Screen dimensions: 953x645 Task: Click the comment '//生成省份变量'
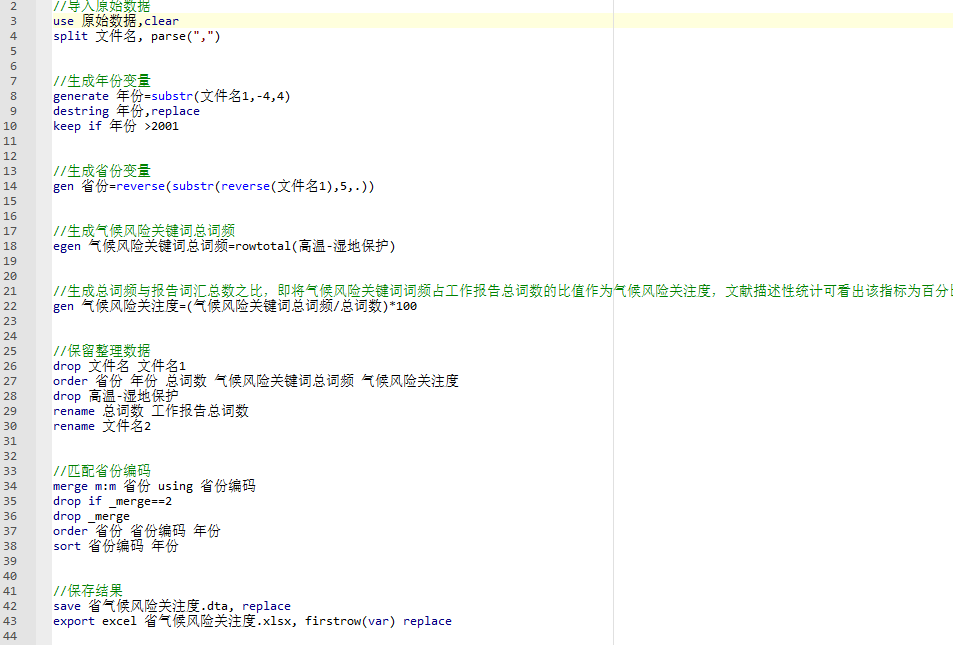[101, 171]
